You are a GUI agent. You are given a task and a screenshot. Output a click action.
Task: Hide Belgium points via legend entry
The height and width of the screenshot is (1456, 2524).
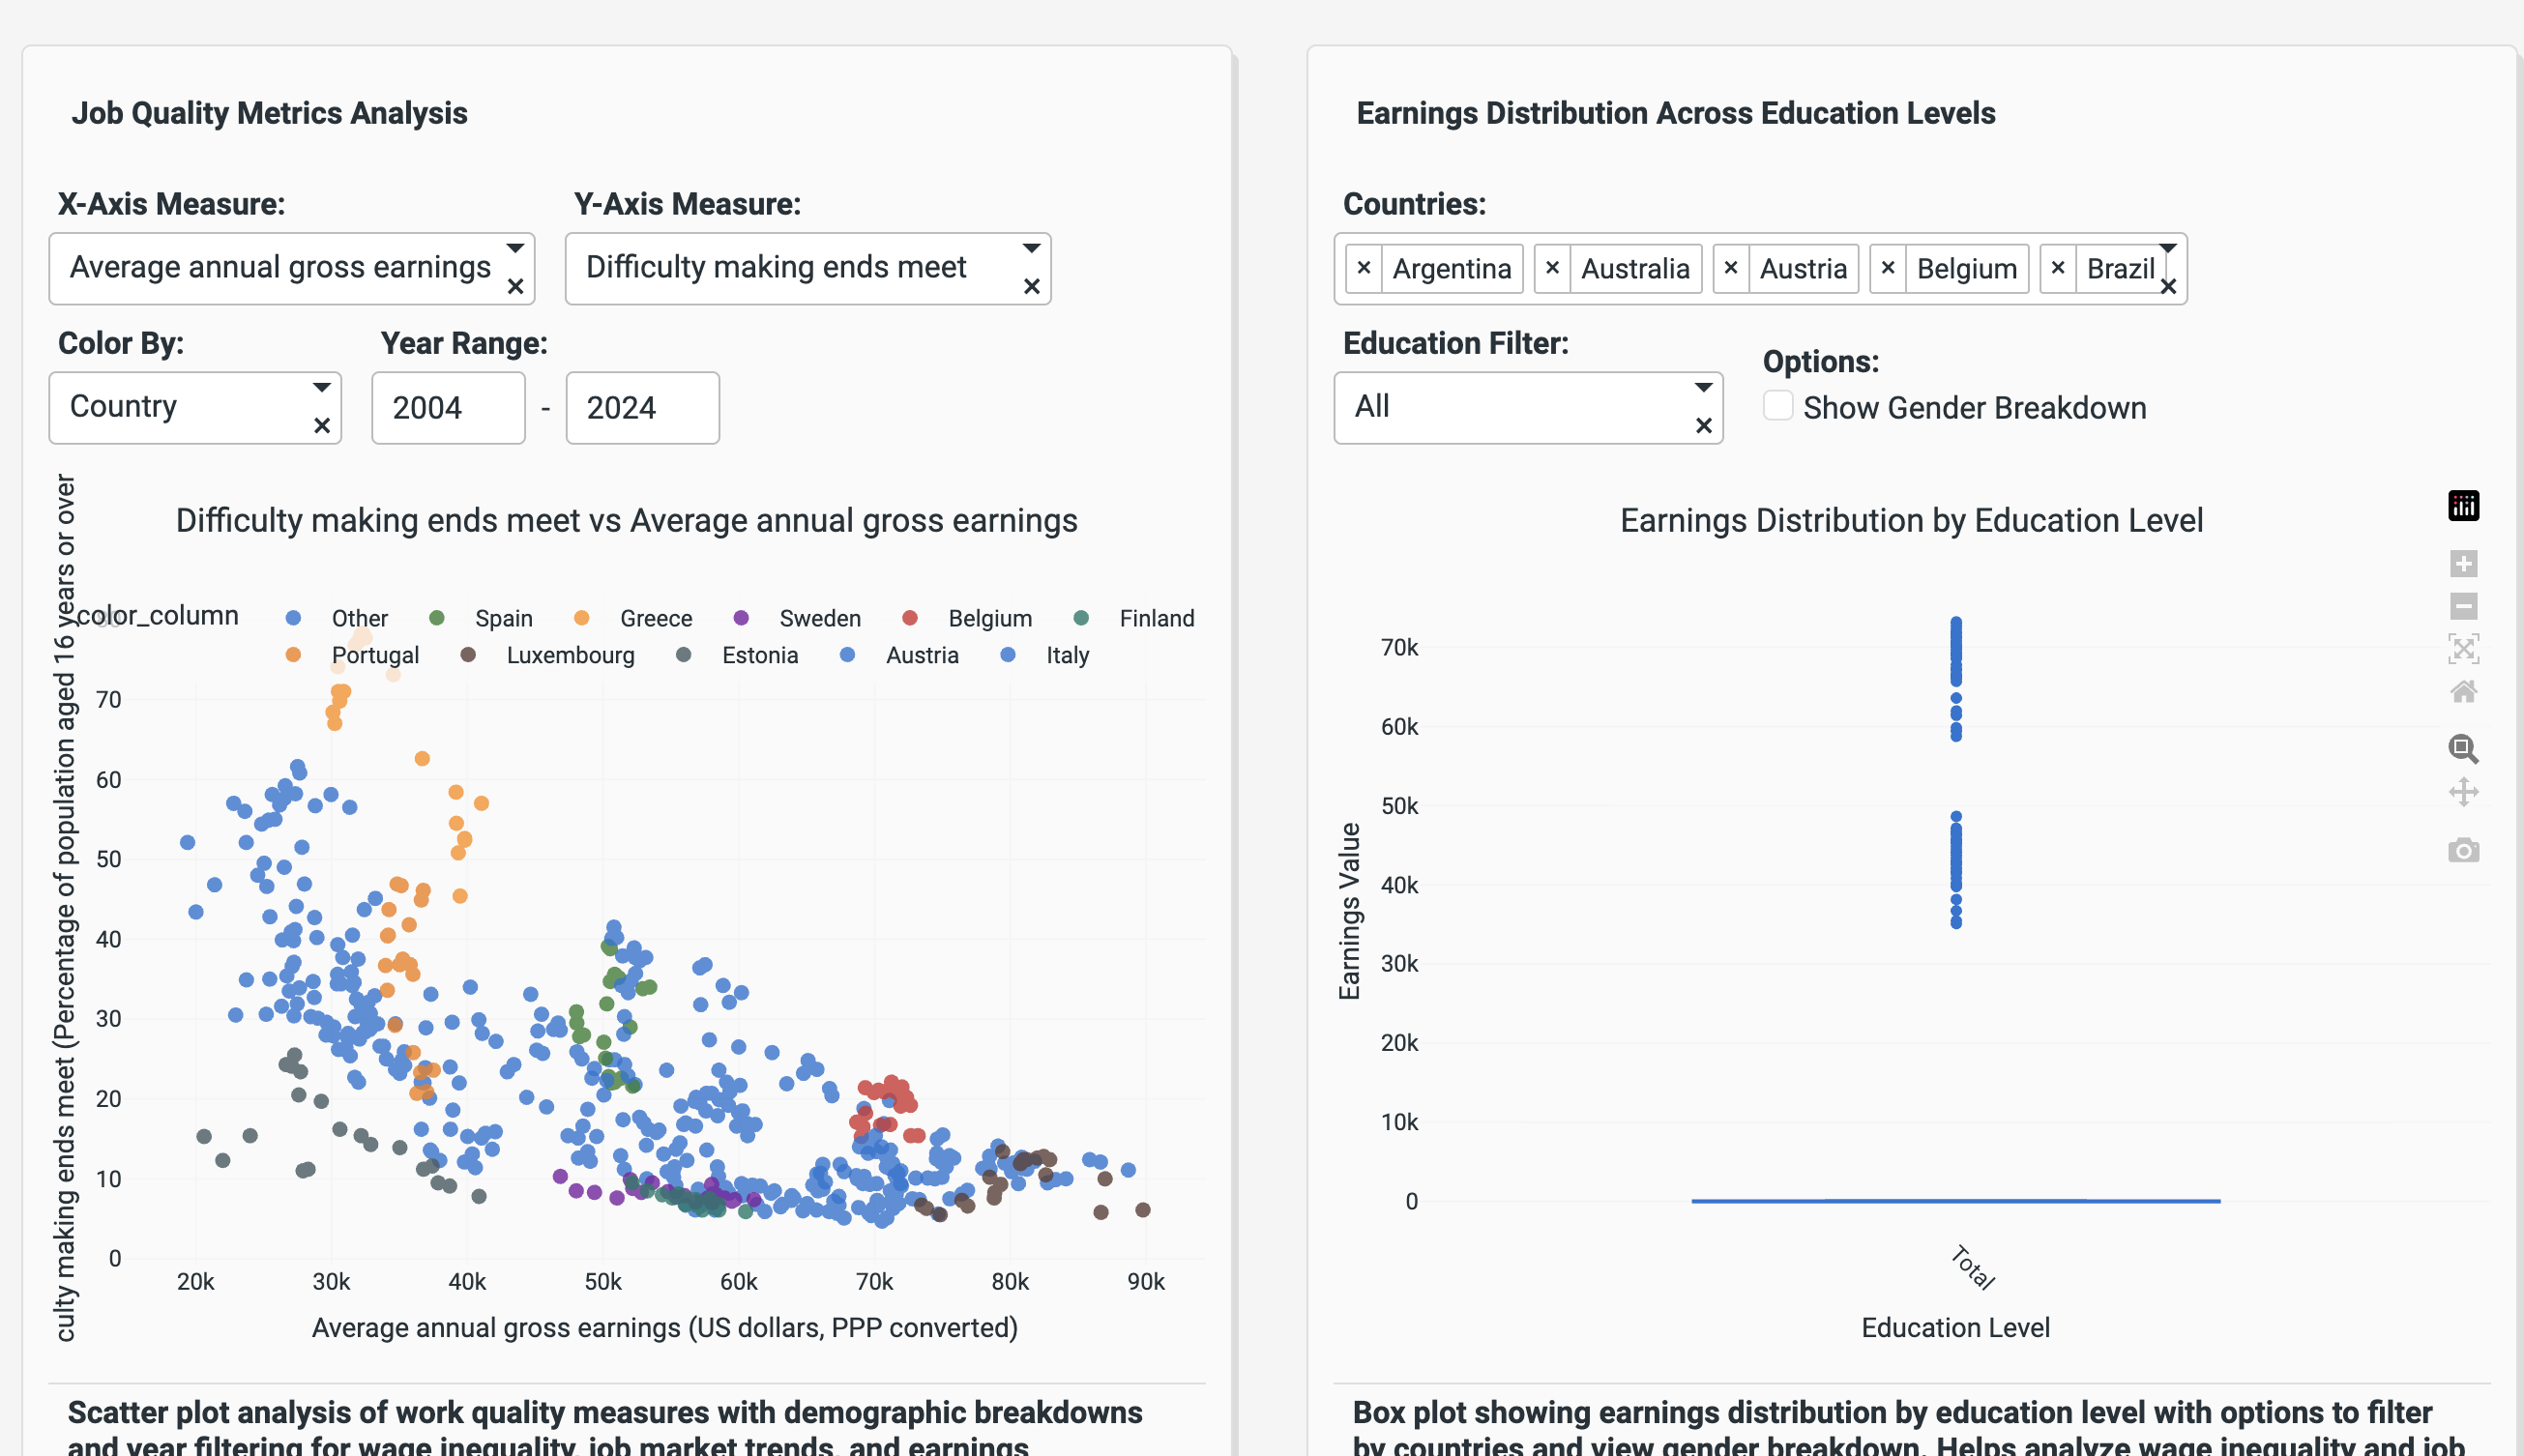pos(988,618)
